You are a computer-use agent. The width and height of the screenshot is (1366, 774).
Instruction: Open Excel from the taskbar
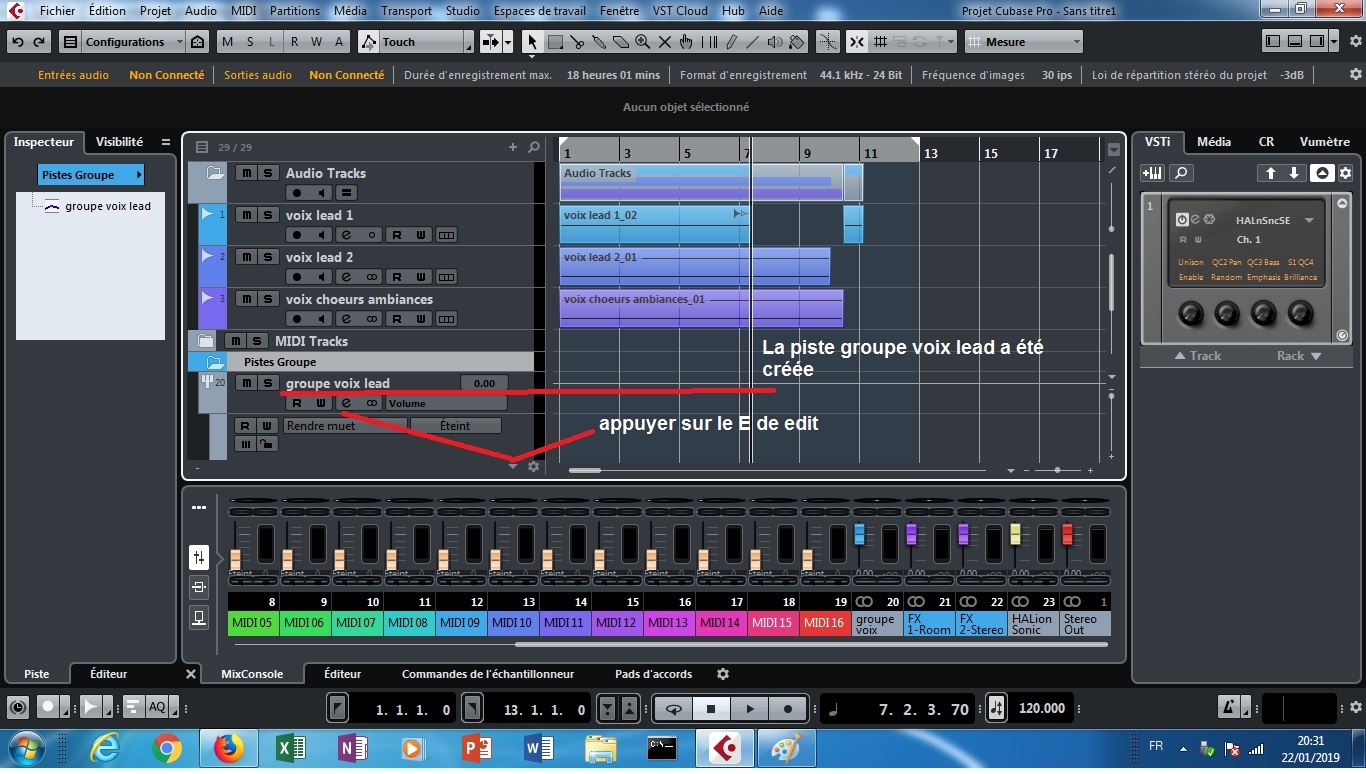tap(291, 748)
